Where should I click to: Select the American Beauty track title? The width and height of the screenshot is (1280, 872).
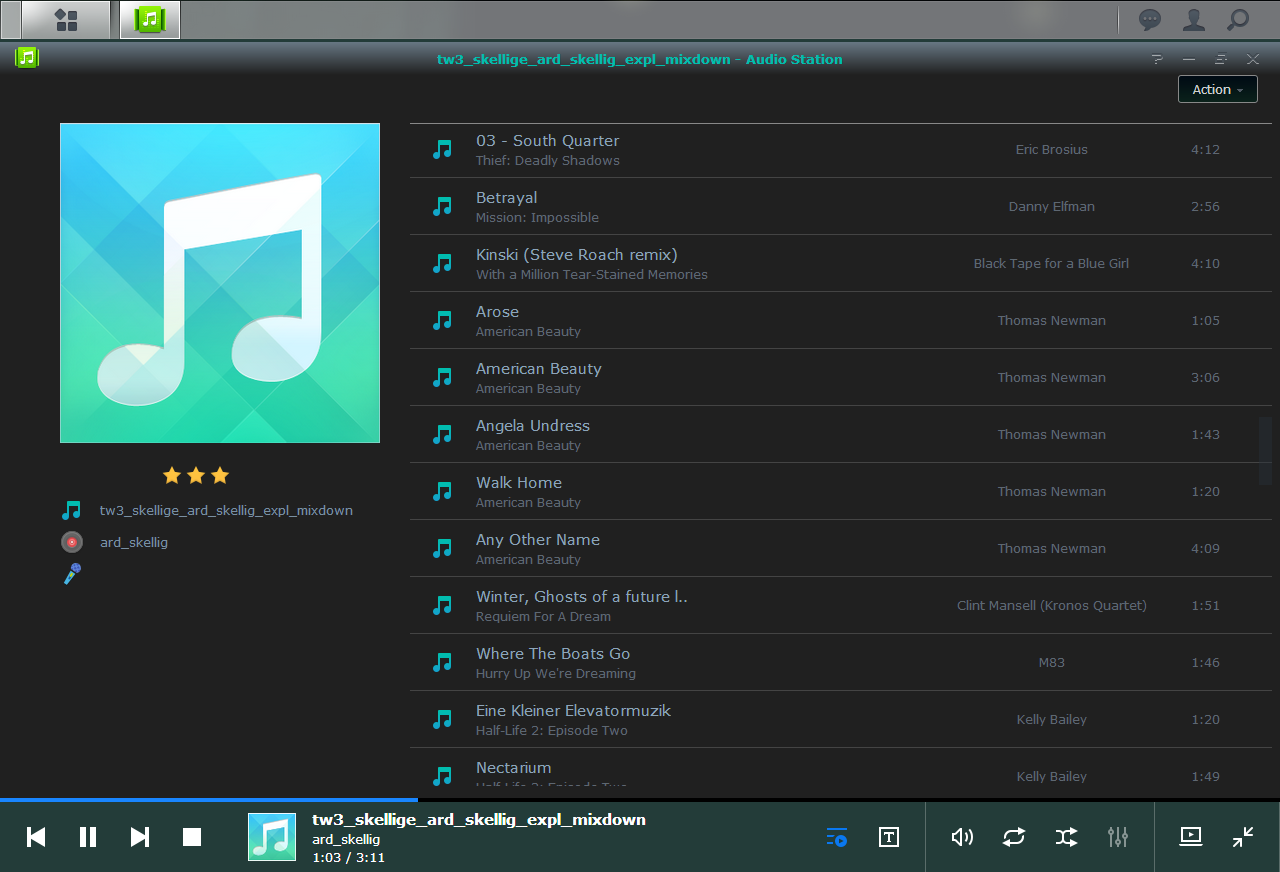(539, 369)
